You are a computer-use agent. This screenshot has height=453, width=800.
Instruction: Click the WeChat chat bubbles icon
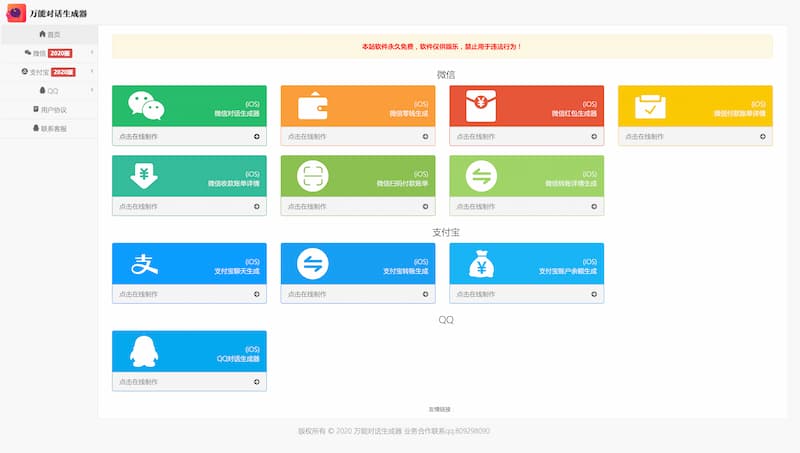coord(146,106)
